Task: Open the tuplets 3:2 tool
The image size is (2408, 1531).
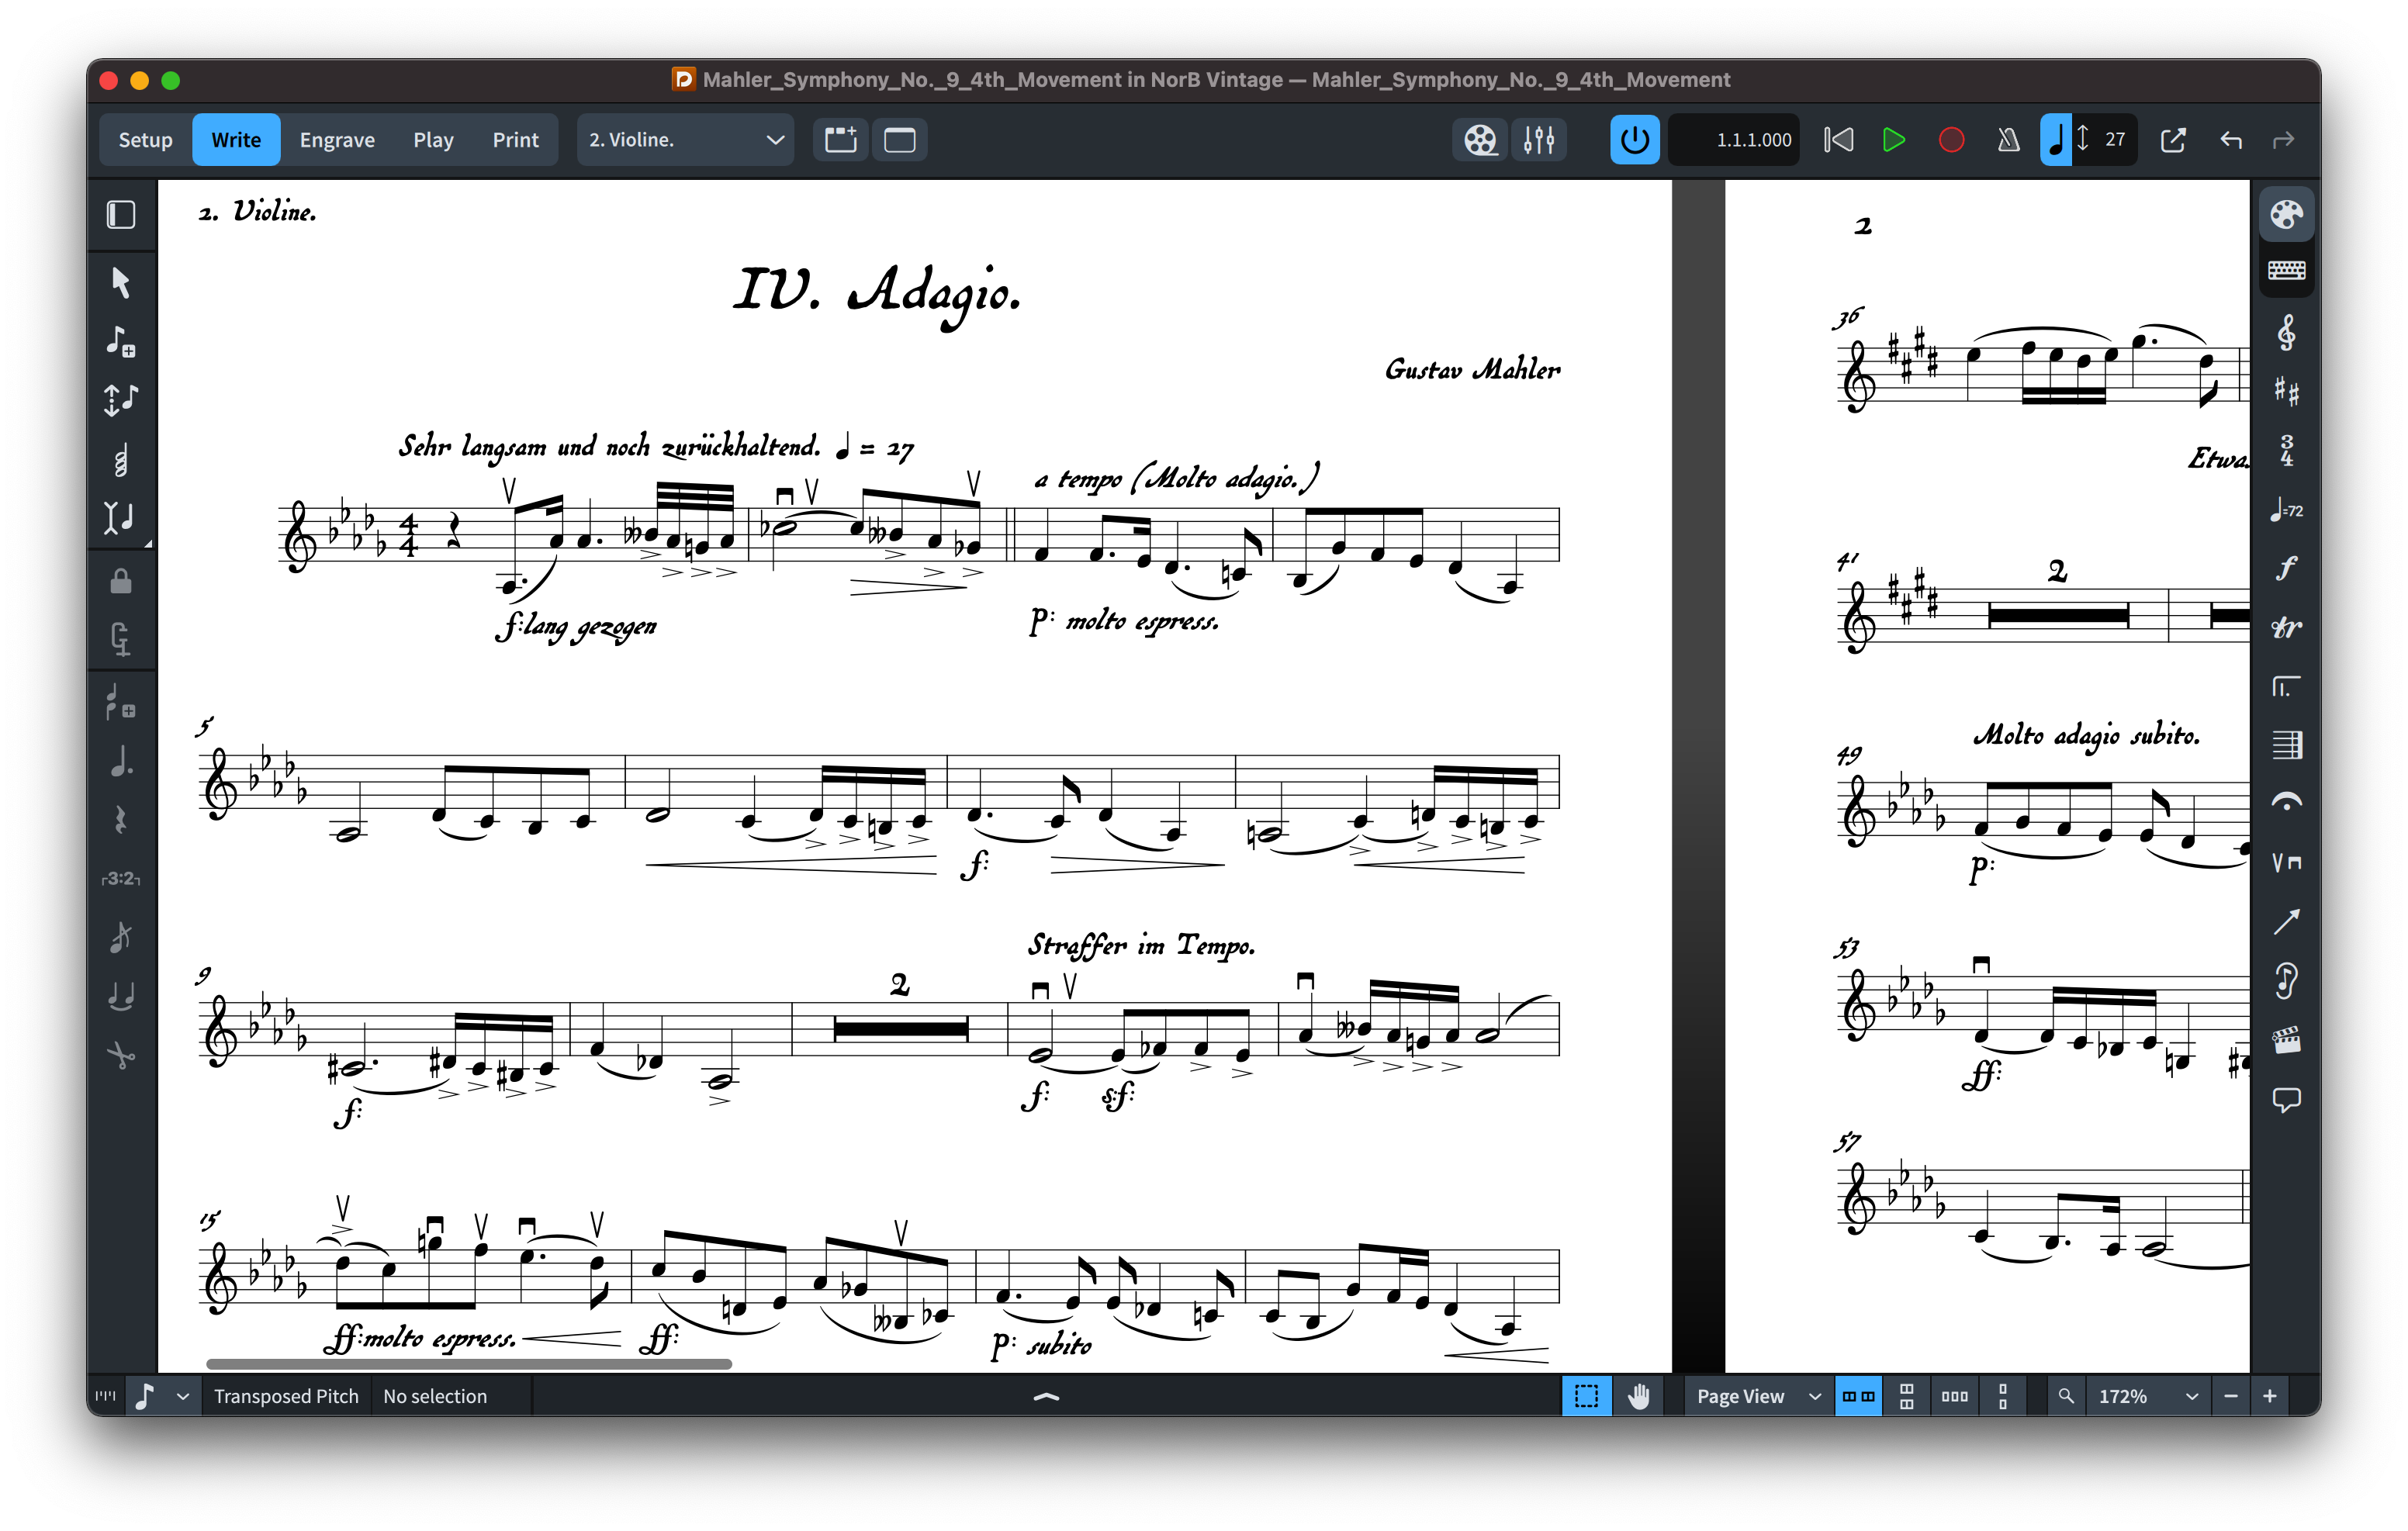Action: tap(121, 879)
